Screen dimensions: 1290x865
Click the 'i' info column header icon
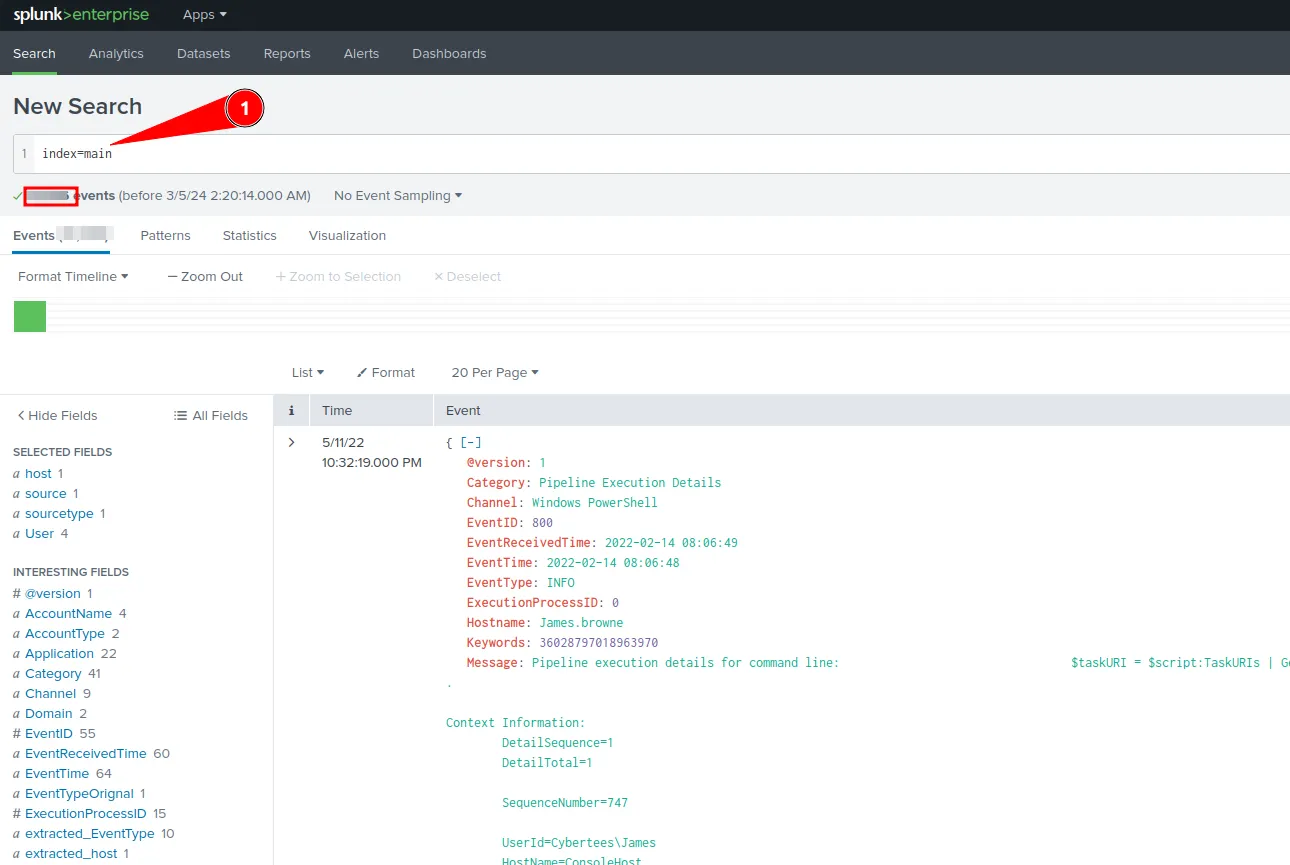291,410
